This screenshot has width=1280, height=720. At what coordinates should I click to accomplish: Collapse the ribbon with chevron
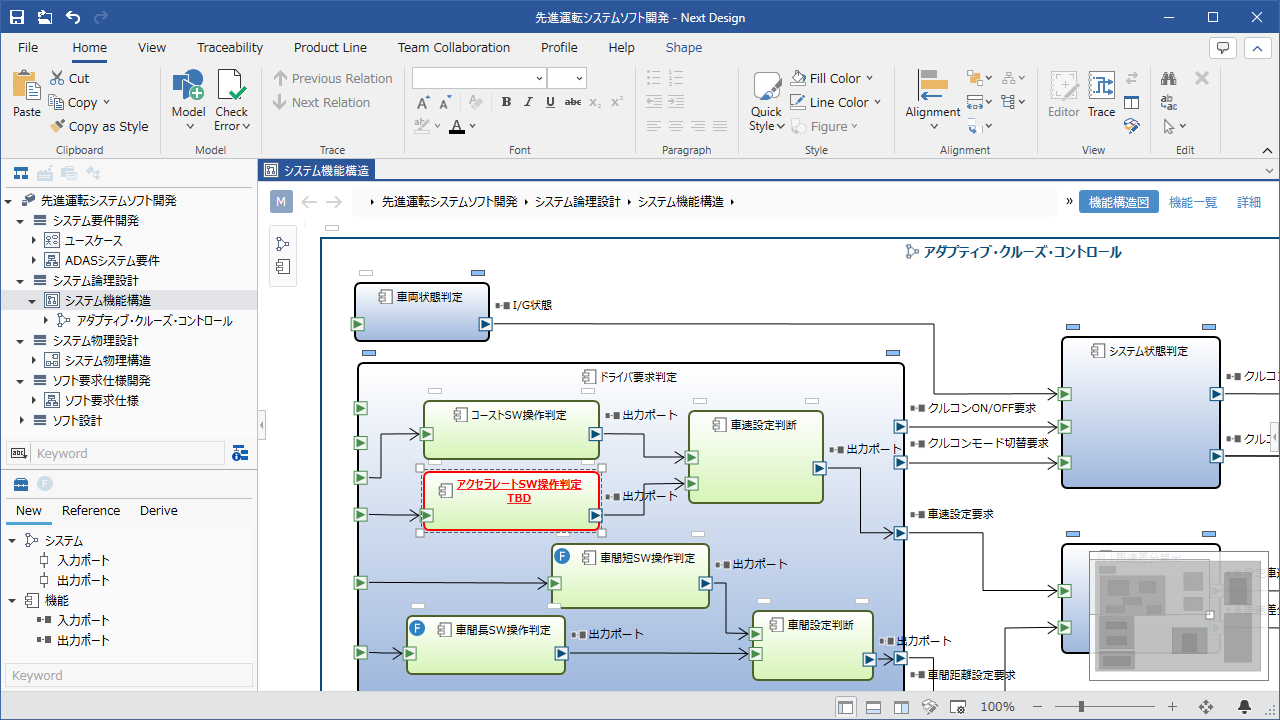pyautogui.click(x=1268, y=149)
